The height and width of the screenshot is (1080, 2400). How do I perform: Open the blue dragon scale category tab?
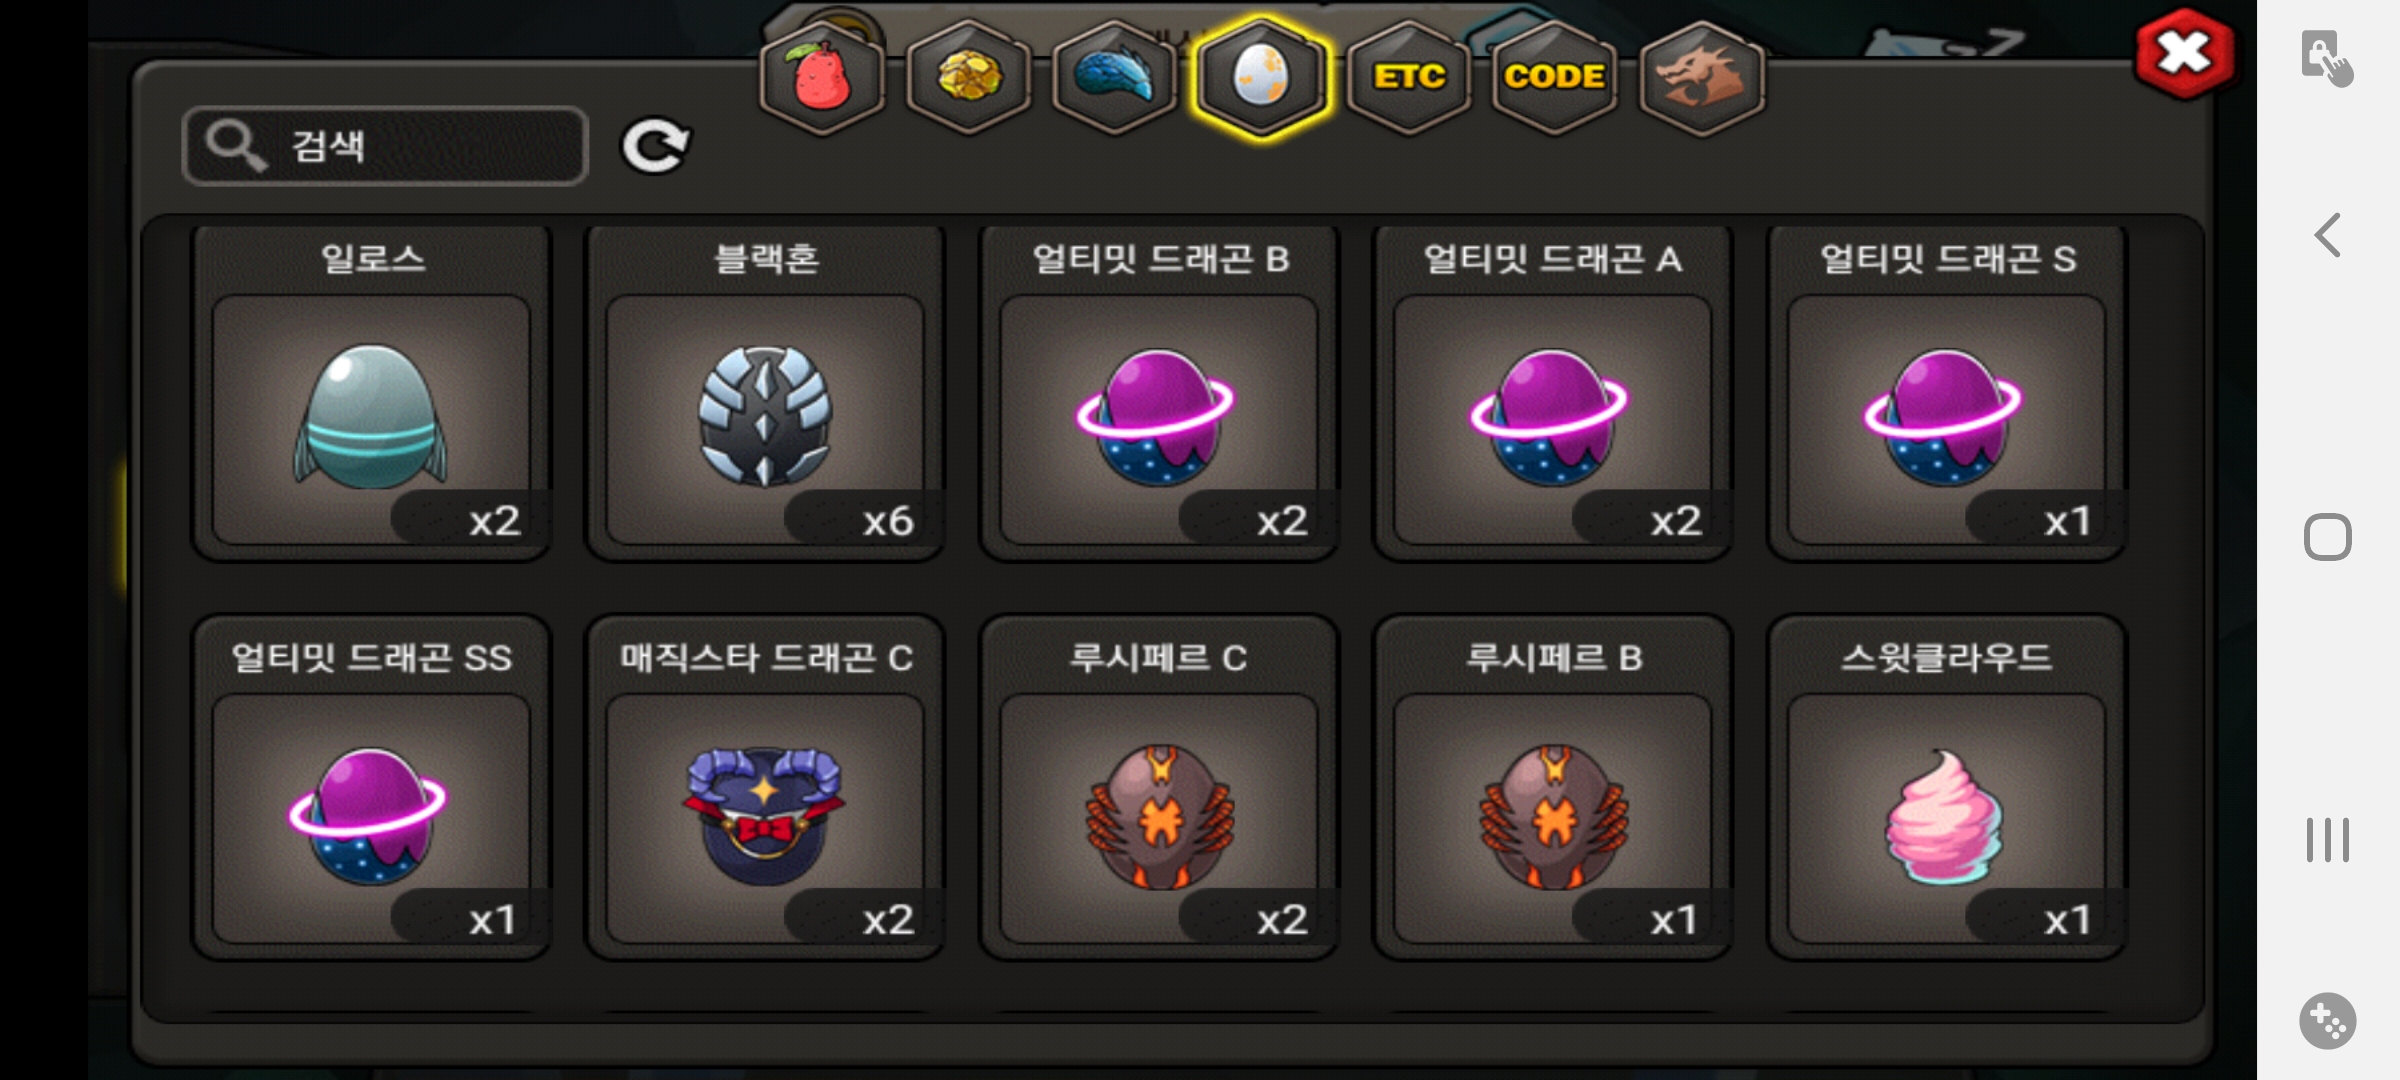pyautogui.click(x=1115, y=78)
